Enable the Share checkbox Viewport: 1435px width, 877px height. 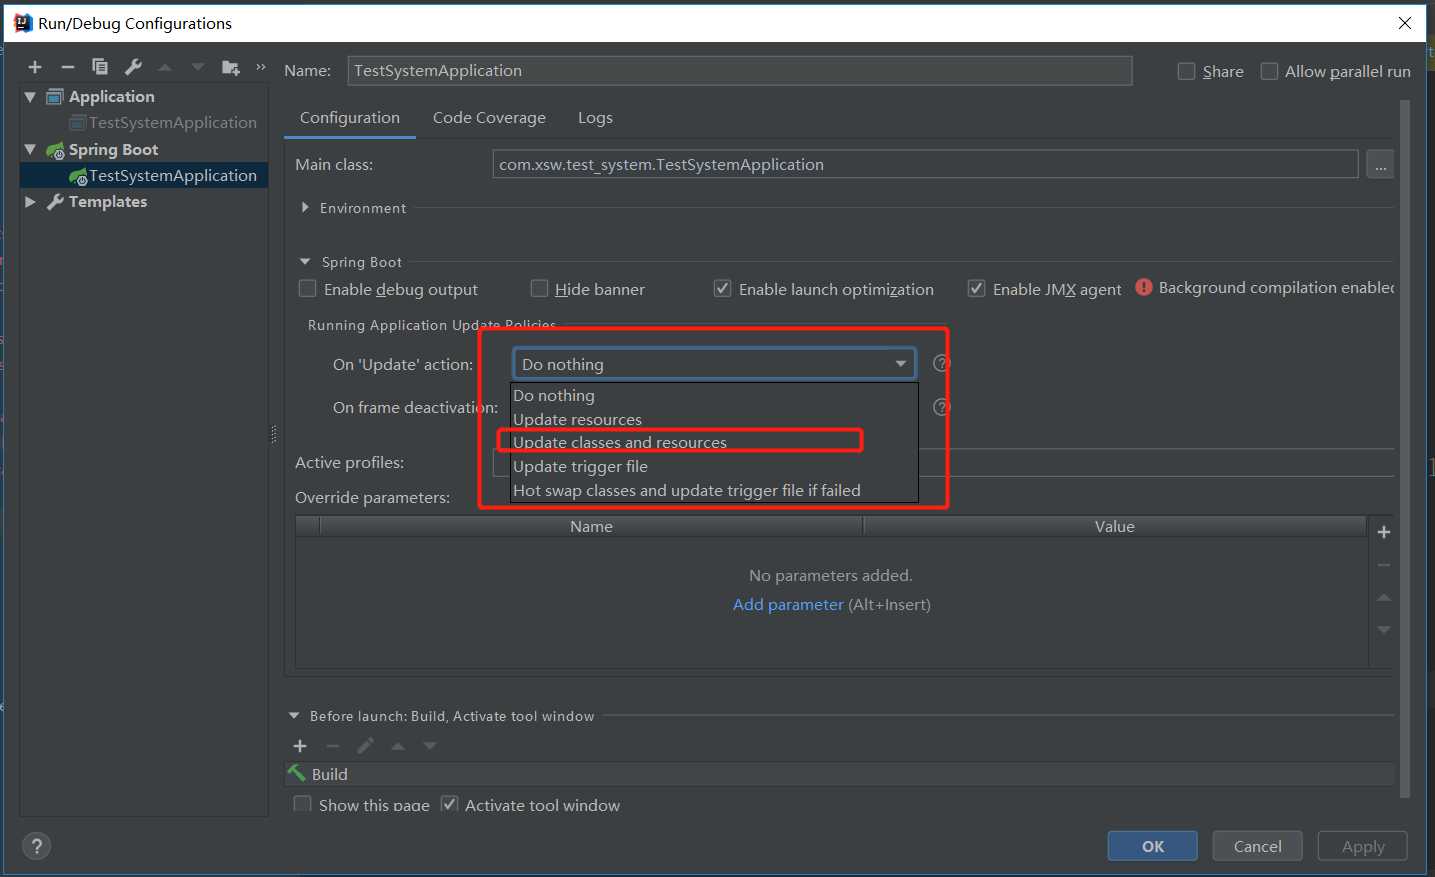[x=1186, y=71]
